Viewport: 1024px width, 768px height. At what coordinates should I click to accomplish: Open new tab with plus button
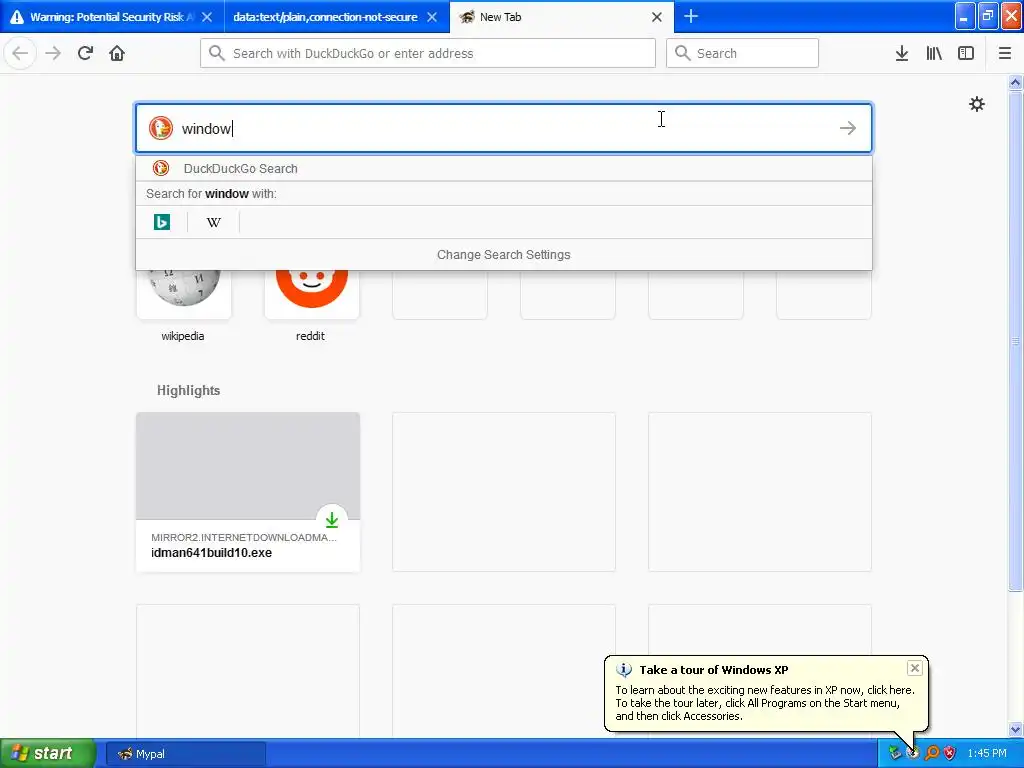(x=691, y=16)
